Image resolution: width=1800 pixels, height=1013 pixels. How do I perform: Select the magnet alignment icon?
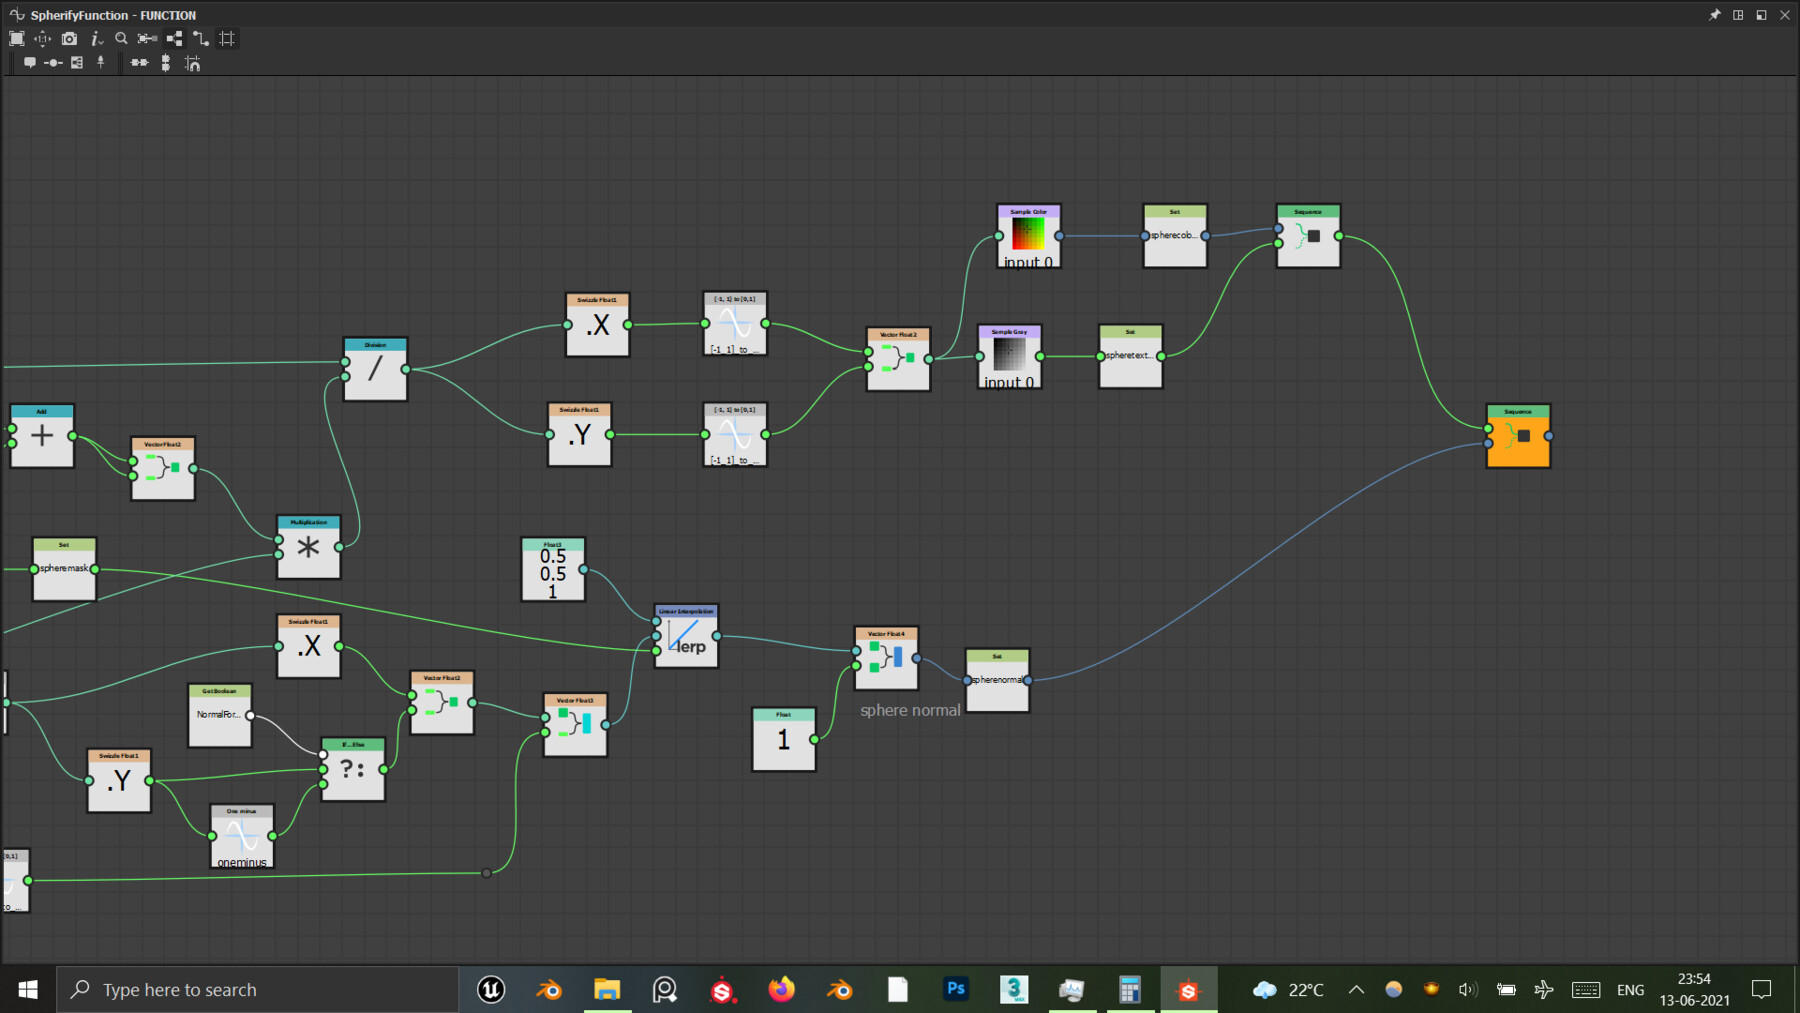[192, 62]
